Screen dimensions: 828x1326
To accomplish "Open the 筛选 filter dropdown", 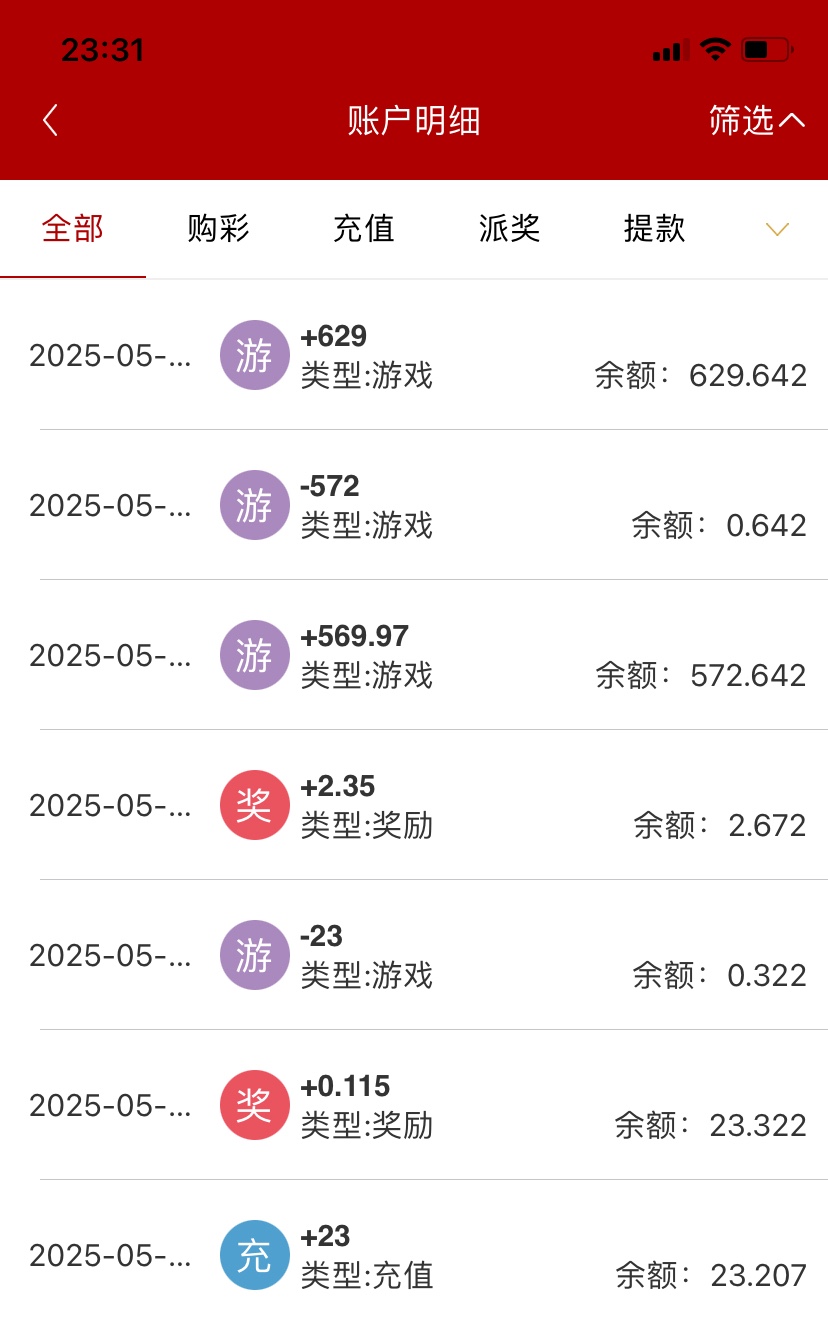I will click(x=756, y=121).
